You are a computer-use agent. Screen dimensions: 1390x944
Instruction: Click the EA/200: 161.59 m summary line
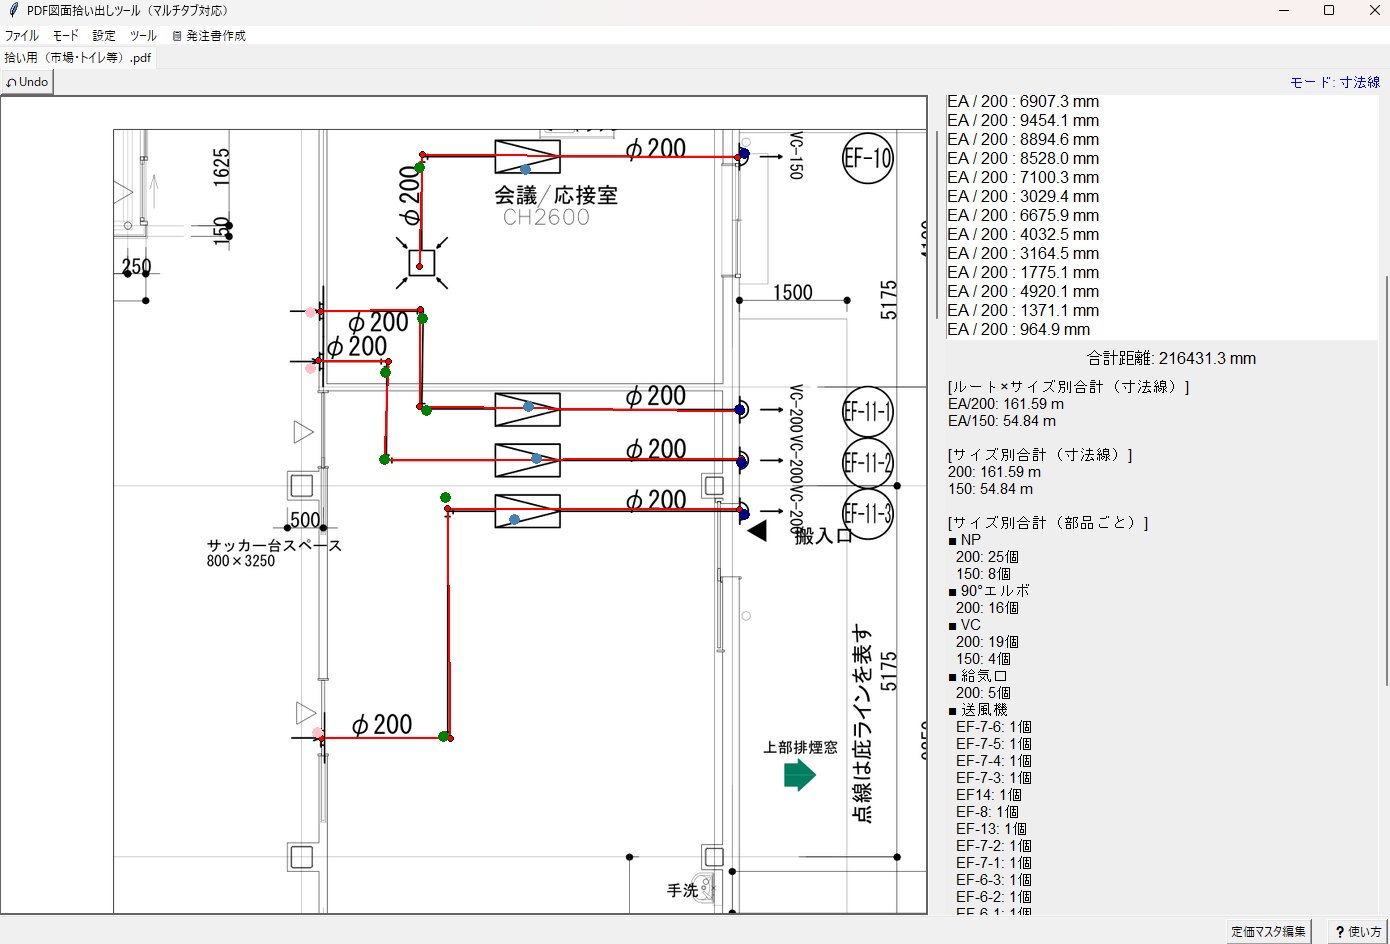pos(1005,404)
